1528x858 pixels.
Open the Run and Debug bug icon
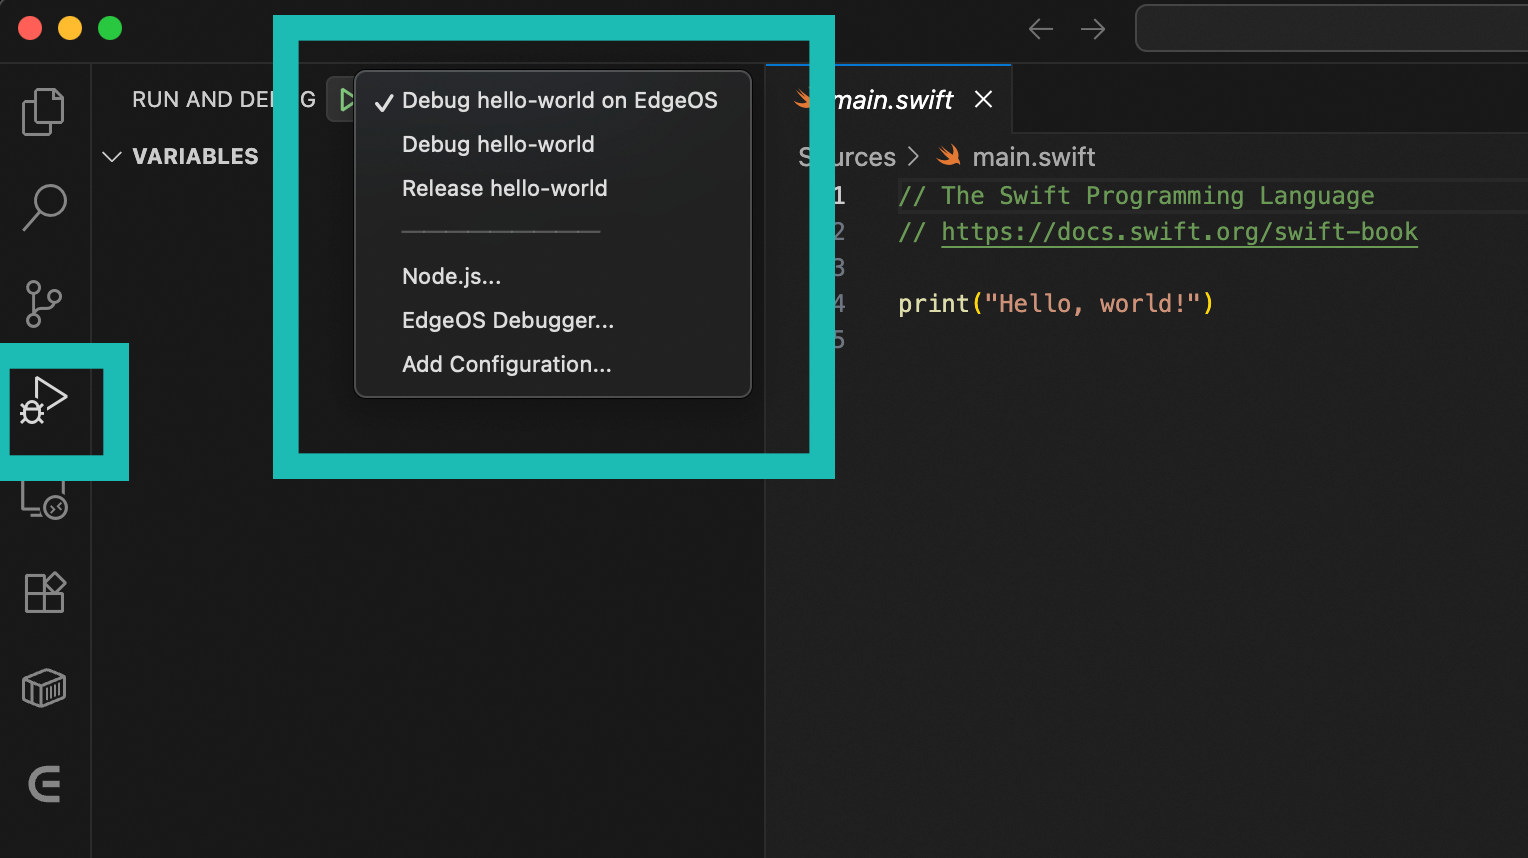[x=44, y=400]
